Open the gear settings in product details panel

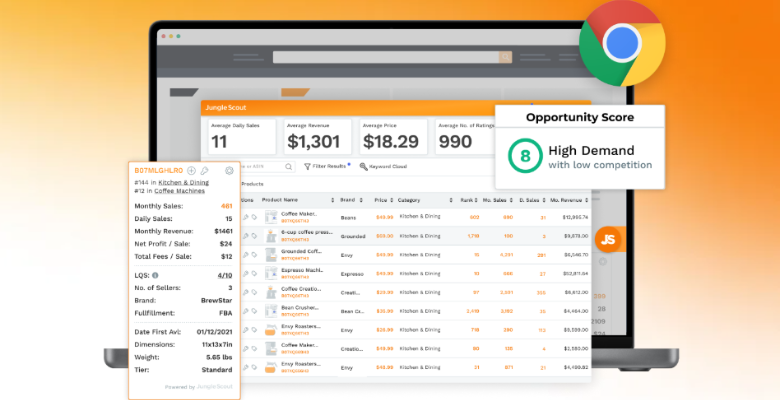pyautogui.click(x=229, y=171)
